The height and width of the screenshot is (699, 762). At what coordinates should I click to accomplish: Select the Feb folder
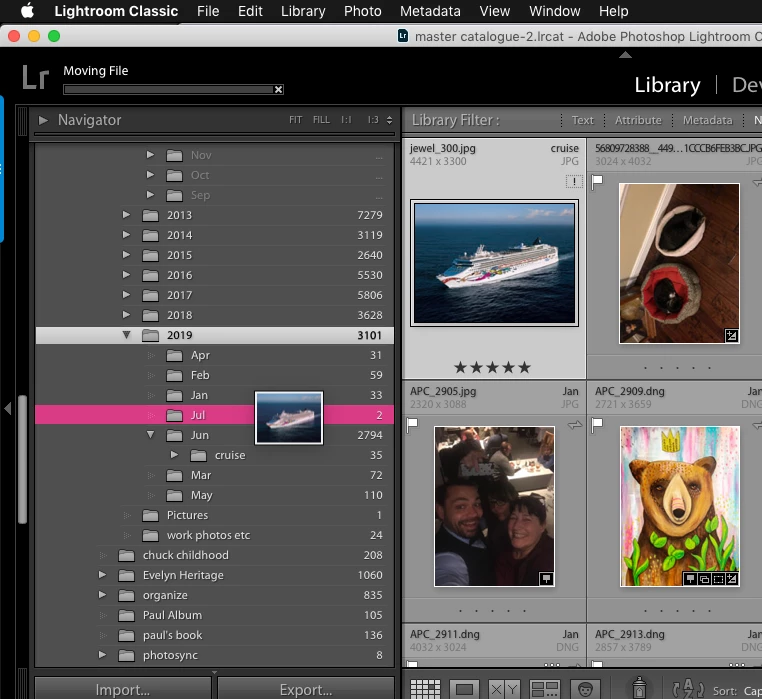click(x=214, y=375)
